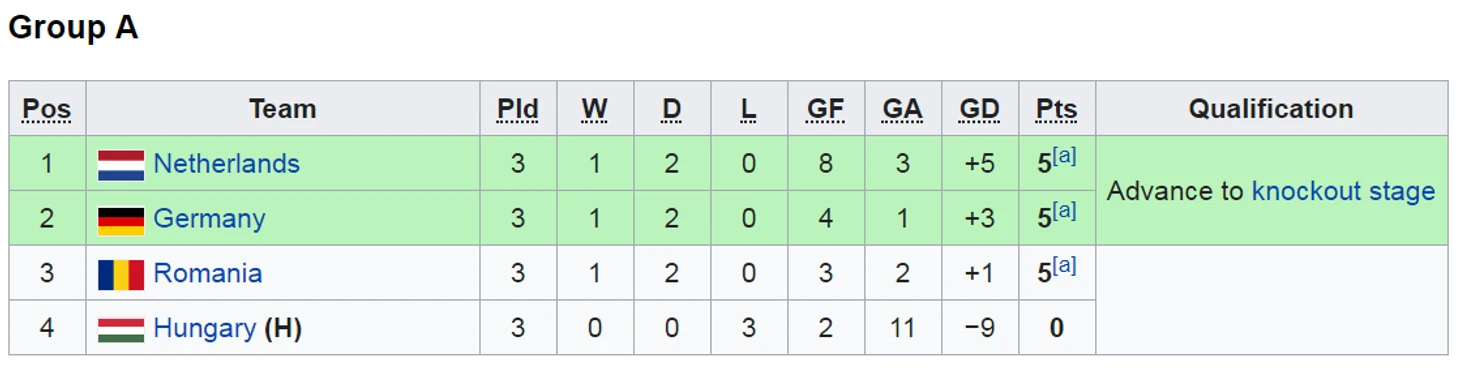
Task: Open the Romania team link
Action: pos(207,274)
